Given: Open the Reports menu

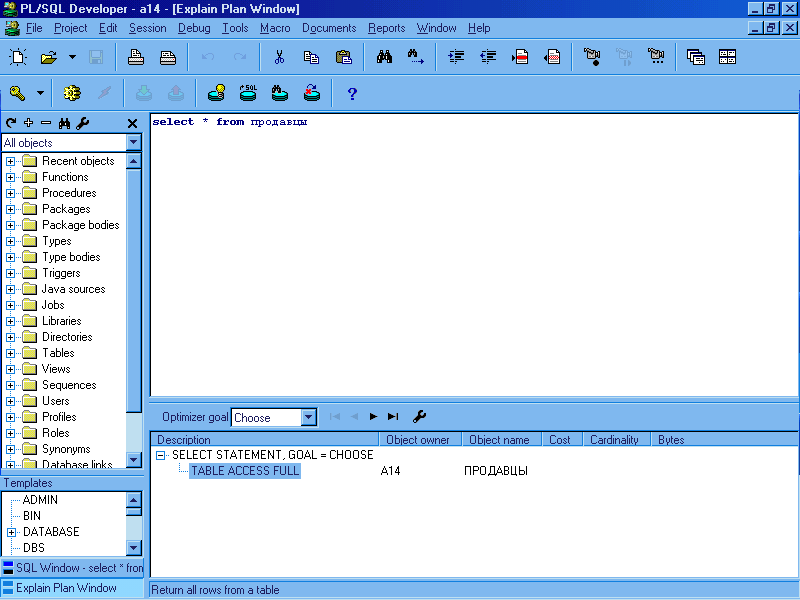Looking at the screenshot, I should click(x=386, y=28).
